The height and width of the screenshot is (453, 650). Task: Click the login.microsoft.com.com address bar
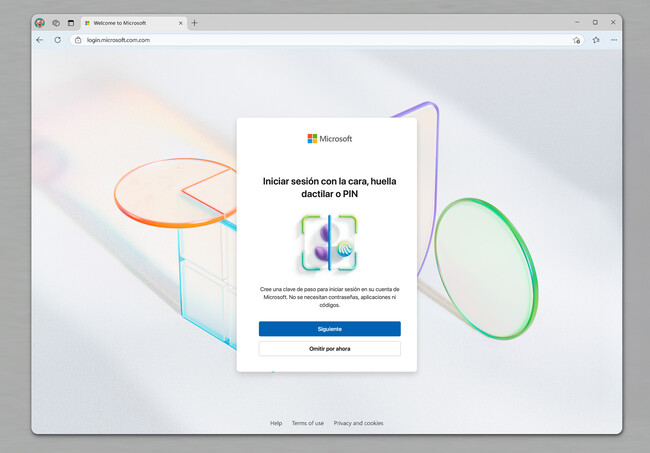300,40
